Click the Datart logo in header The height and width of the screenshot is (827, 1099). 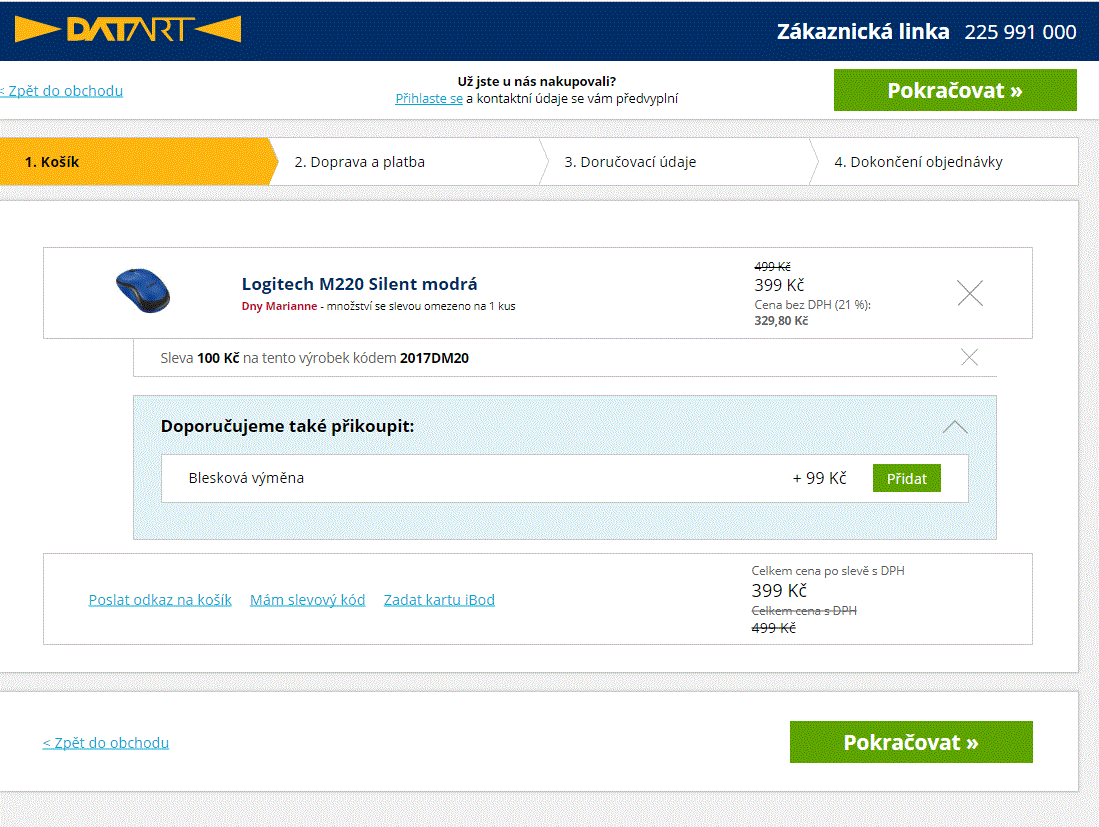pyautogui.click(x=128, y=29)
